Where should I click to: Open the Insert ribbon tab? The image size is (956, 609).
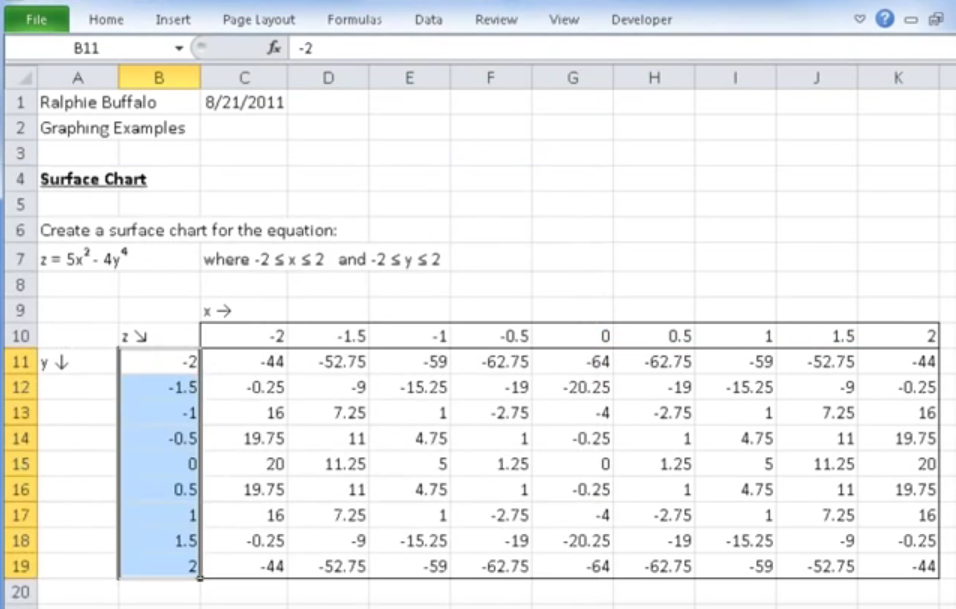[173, 20]
